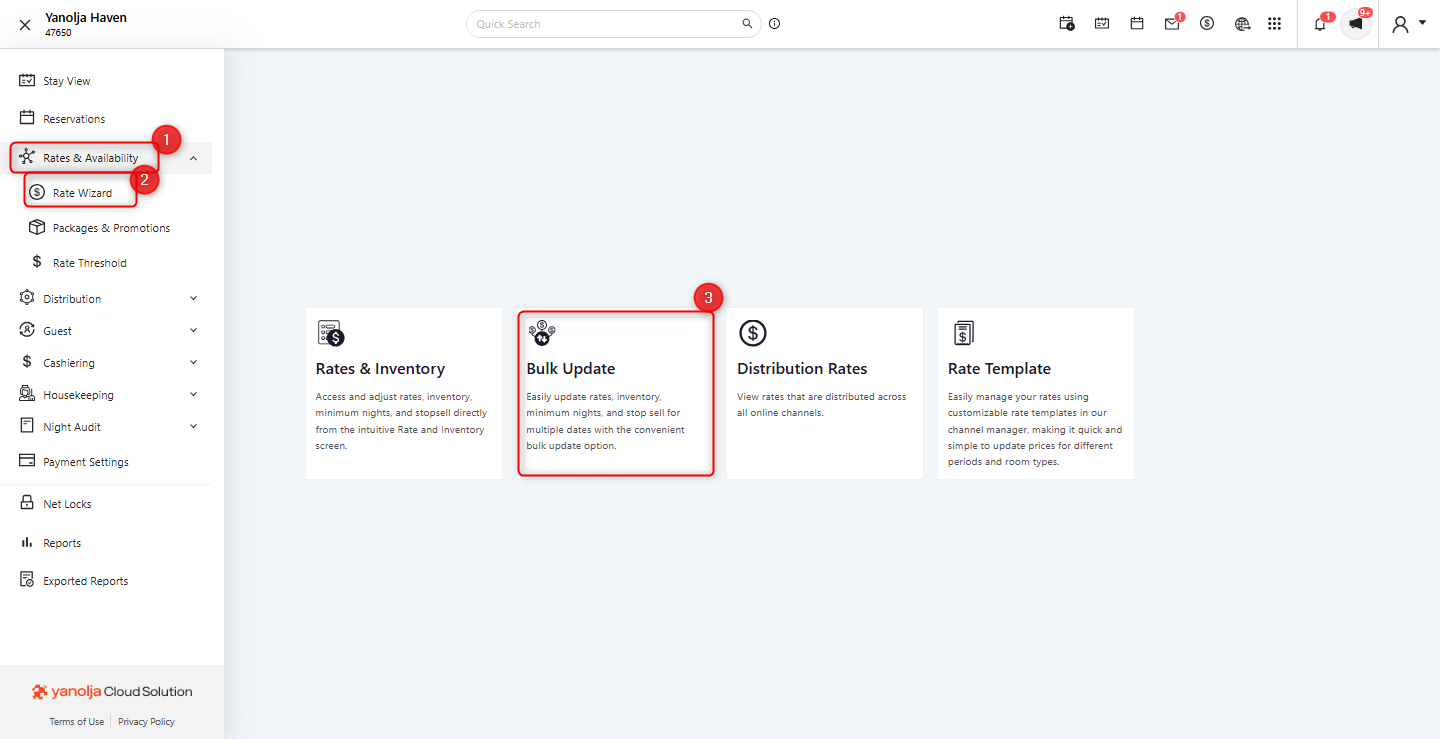The width and height of the screenshot is (1440, 739).
Task: Collapse Rates & Availability with its chevron
Action: point(193,158)
